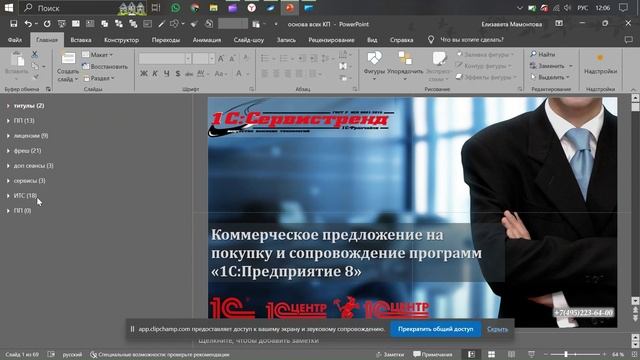Click the Paste (Вставить) icon
The height and width of the screenshot is (360, 640).
click(x=17, y=60)
